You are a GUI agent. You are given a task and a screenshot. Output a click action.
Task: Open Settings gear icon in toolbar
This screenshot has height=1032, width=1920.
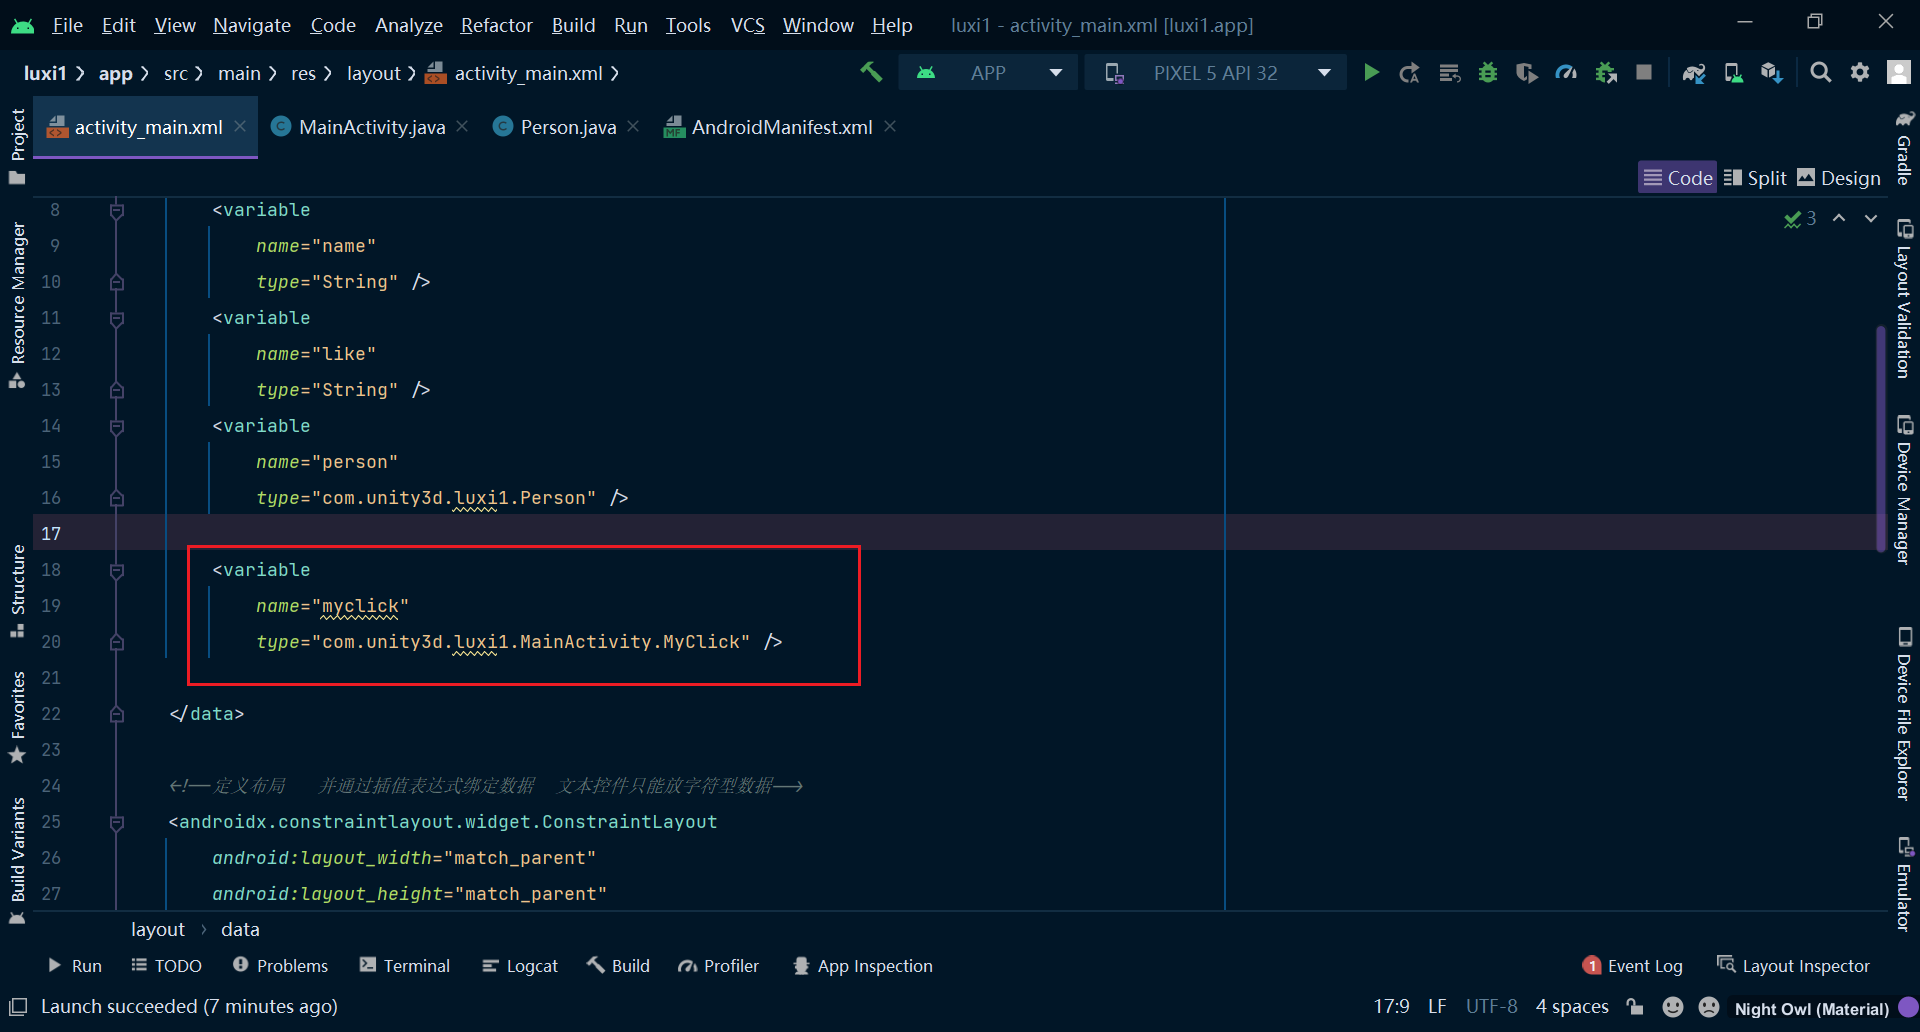point(1860,72)
